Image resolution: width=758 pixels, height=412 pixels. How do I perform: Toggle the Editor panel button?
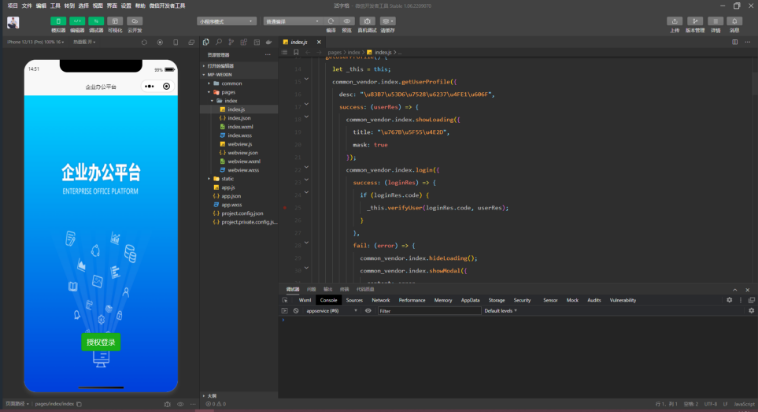77,21
